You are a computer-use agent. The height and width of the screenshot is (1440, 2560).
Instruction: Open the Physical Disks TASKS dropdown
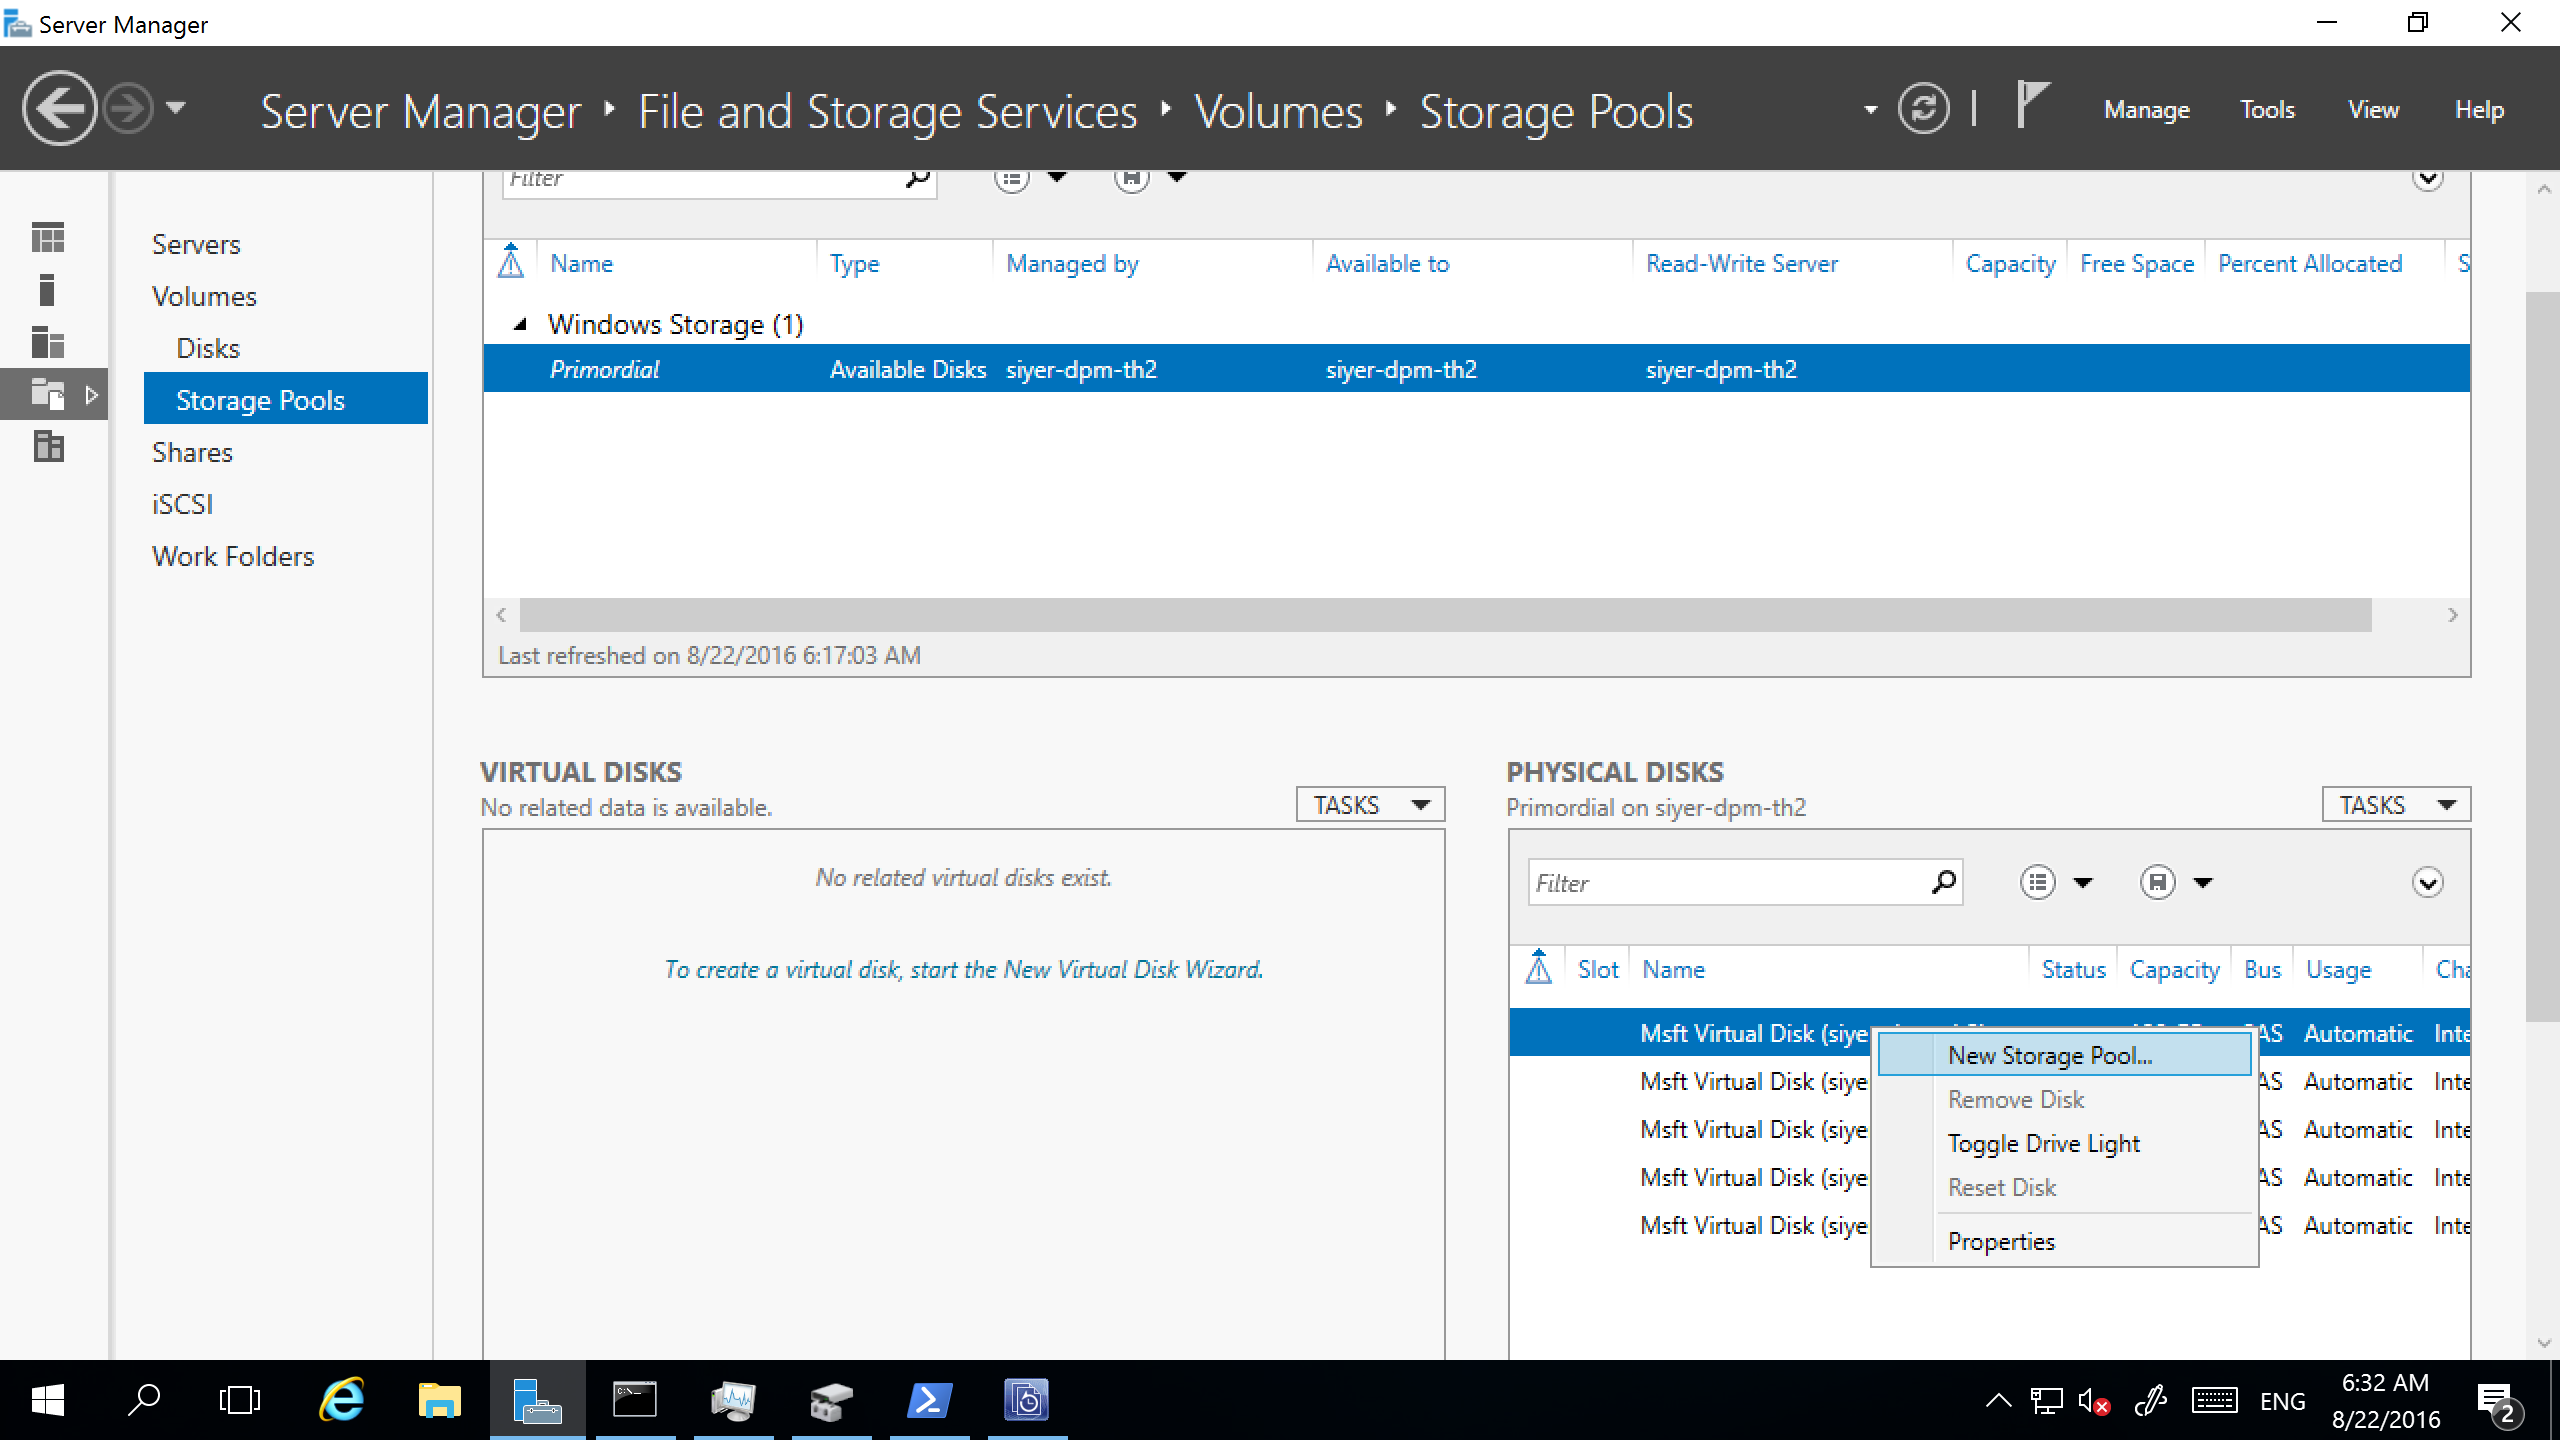(x=2396, y=805)
